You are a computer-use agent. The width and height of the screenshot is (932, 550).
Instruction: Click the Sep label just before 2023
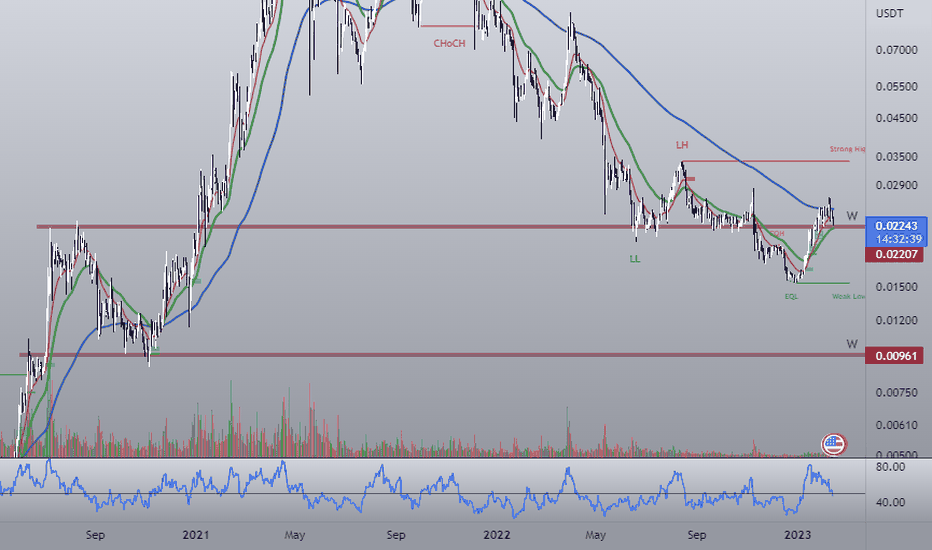point(697,535)
